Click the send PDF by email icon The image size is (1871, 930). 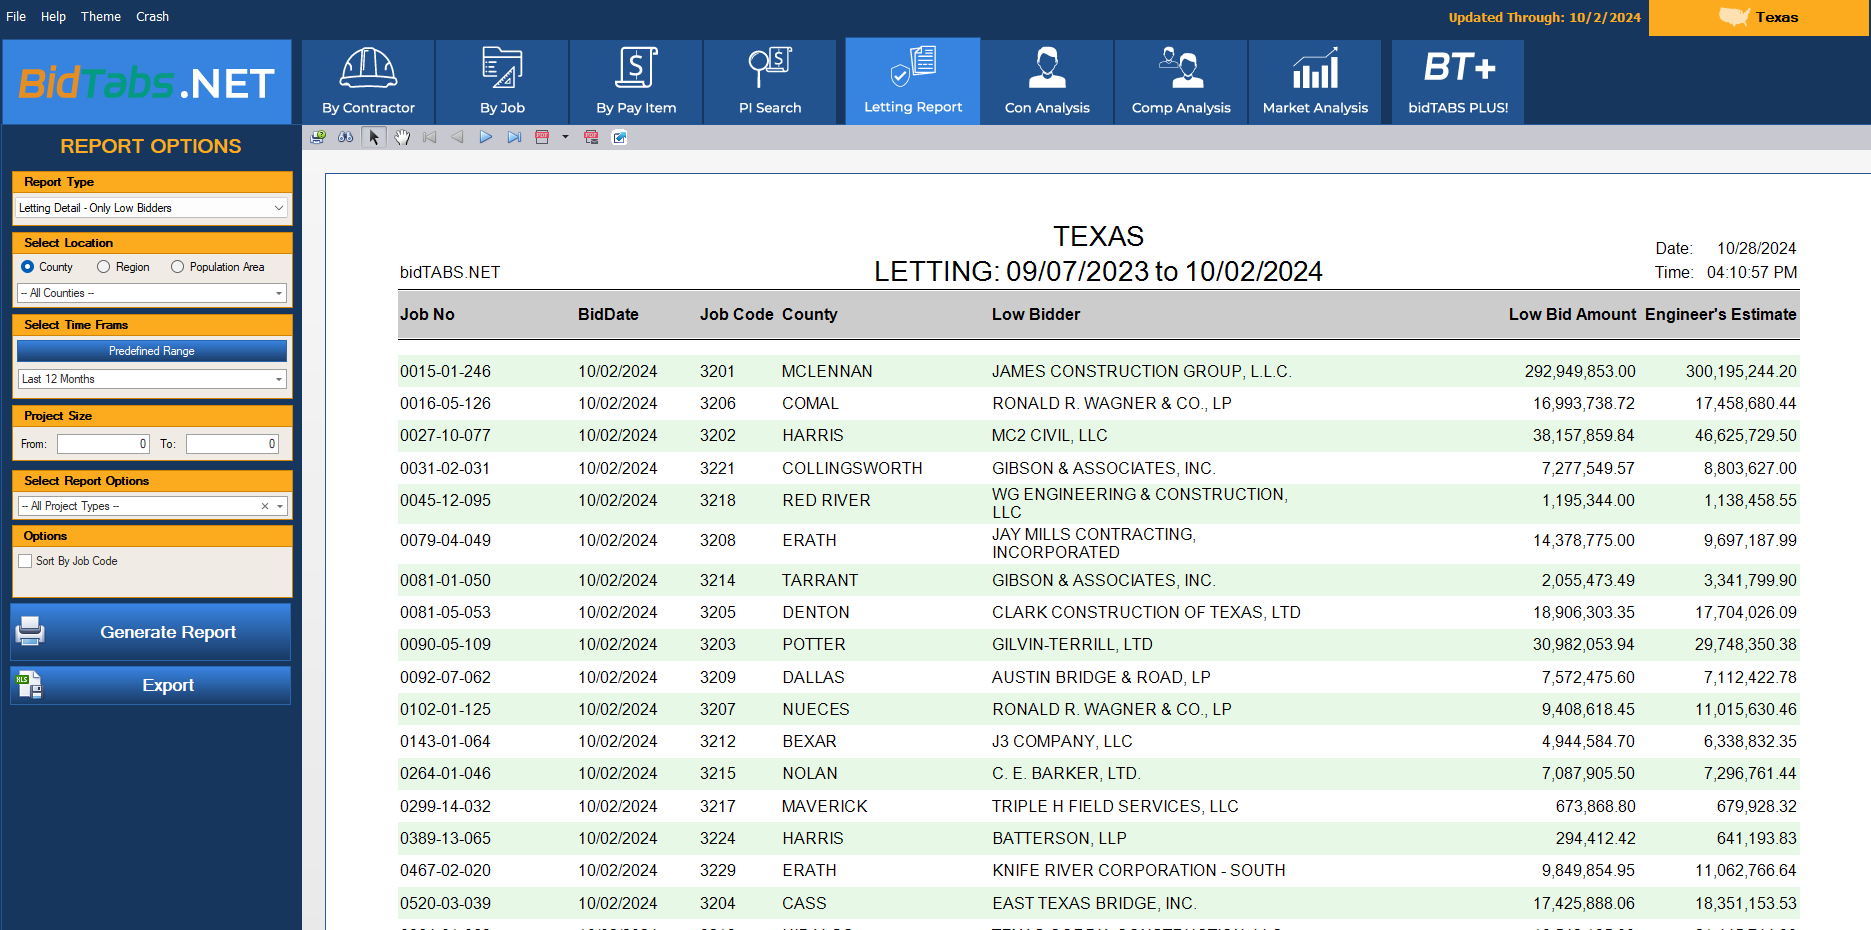tap(591, 138)
